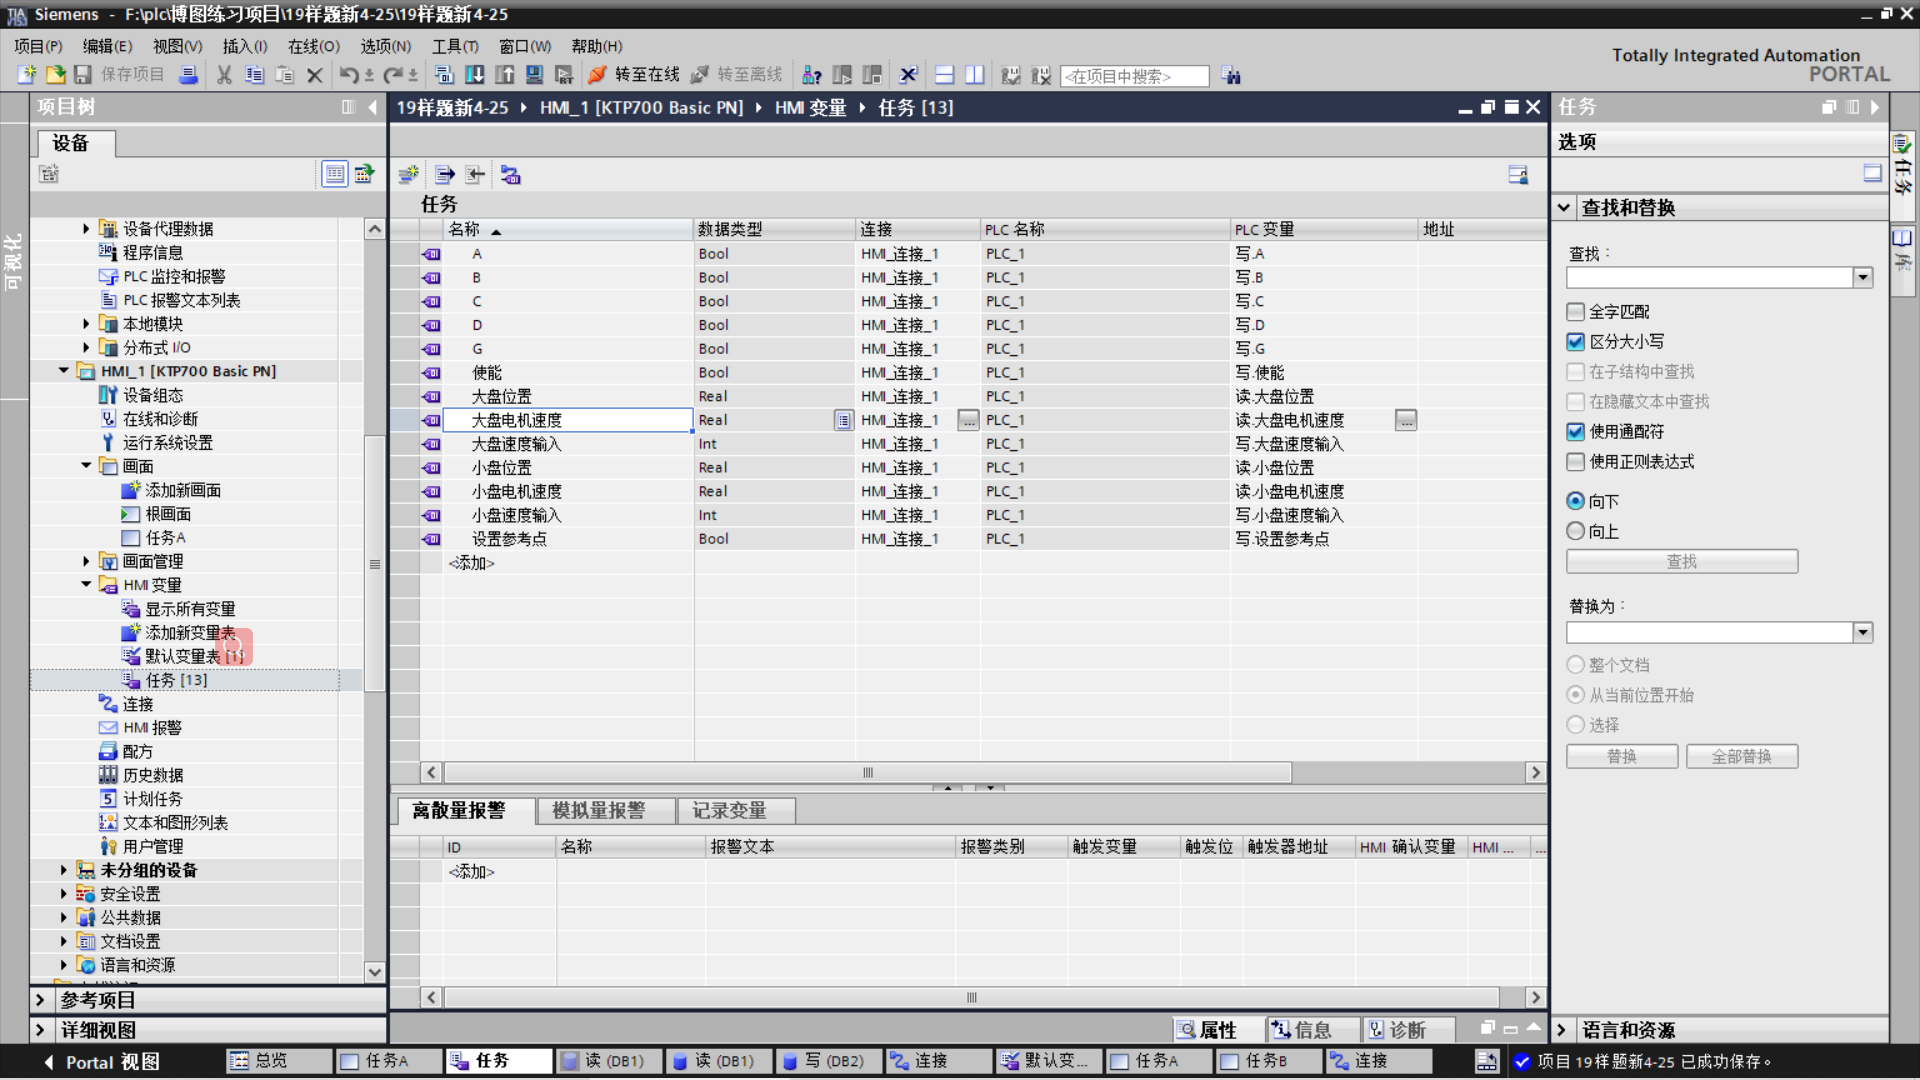
Task: Open the 查找 combo box dropdown
Action: 1862,278
